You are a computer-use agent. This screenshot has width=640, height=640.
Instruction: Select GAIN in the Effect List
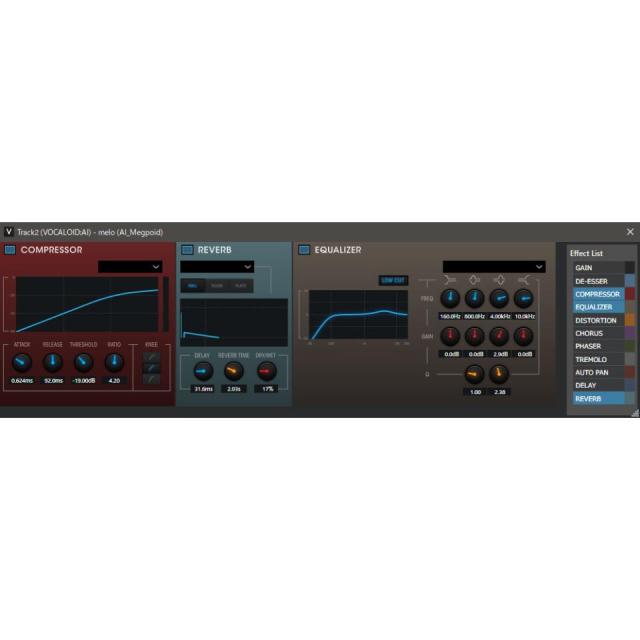(599, 268)
